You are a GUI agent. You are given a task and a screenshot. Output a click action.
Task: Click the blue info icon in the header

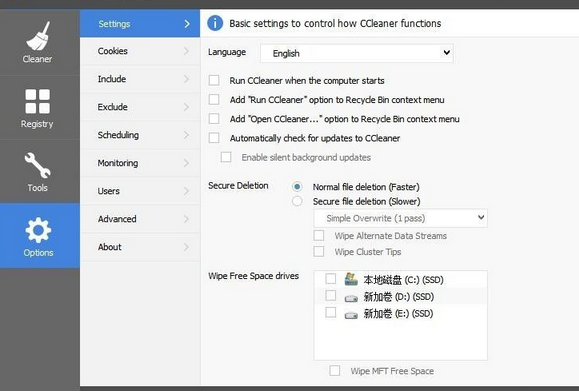click(215, 23)
